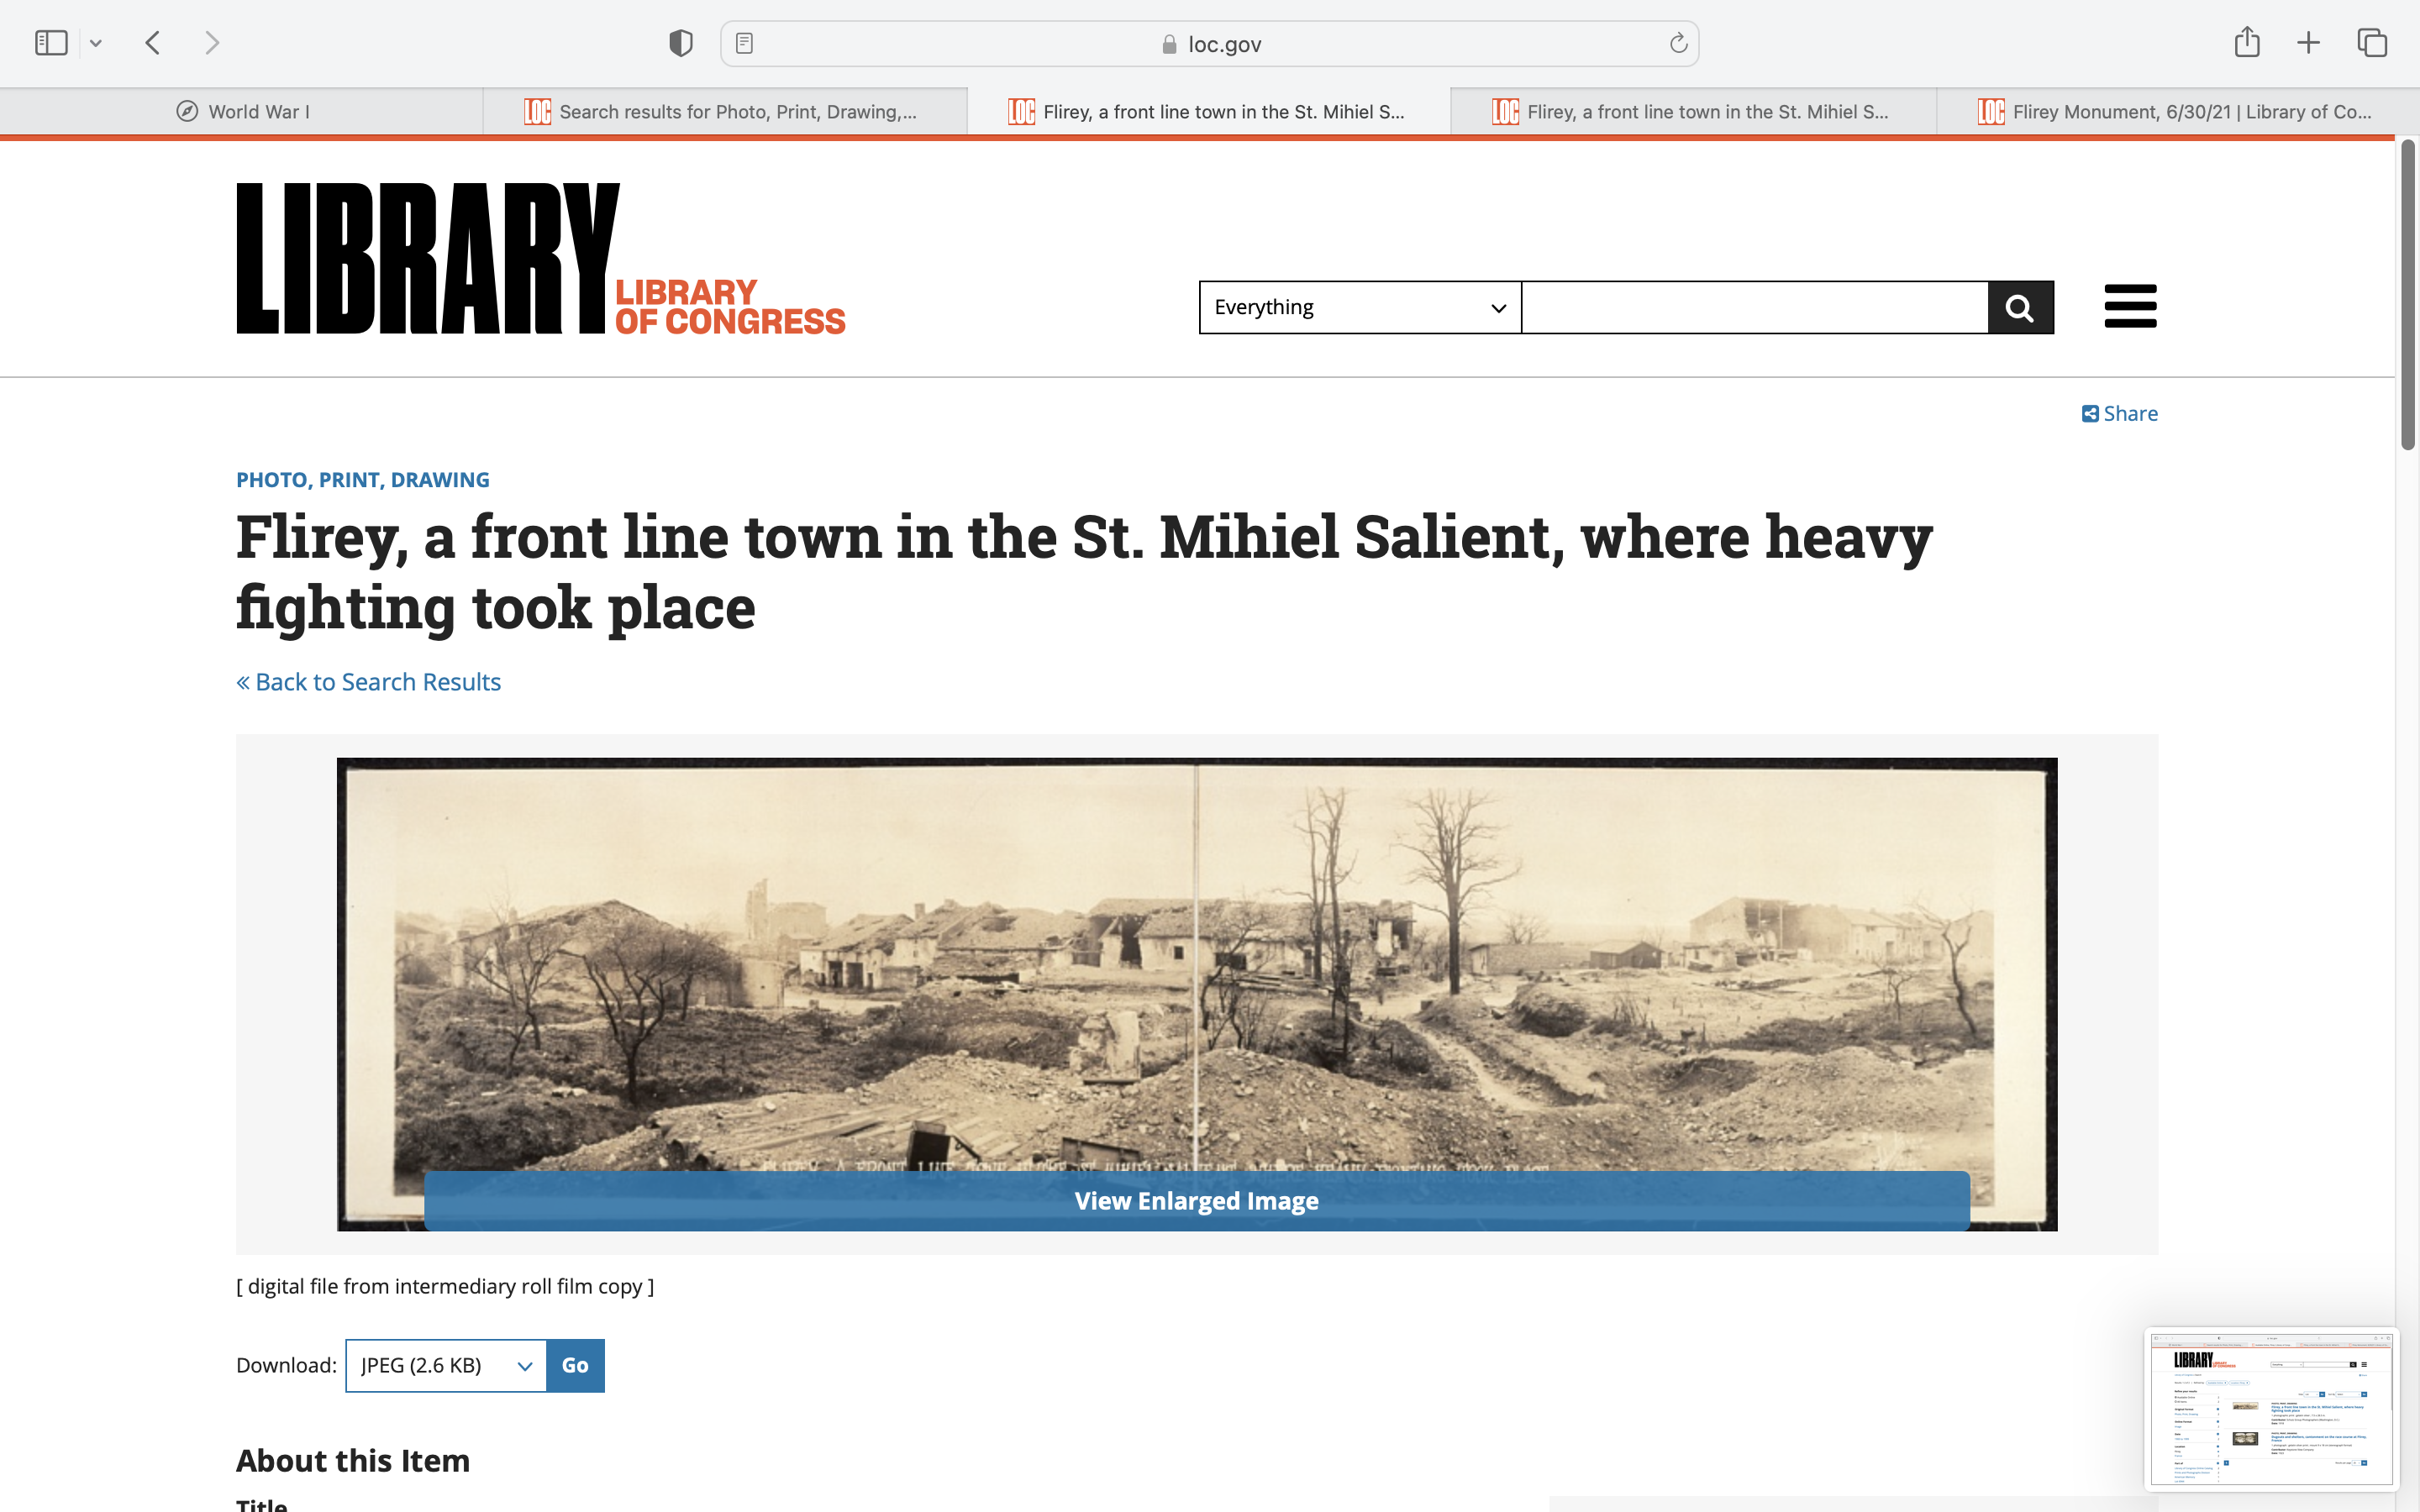Open the JPEG download format dropdown
The height and width of the screenshot is (1512, 2420).
point(445,1366)
